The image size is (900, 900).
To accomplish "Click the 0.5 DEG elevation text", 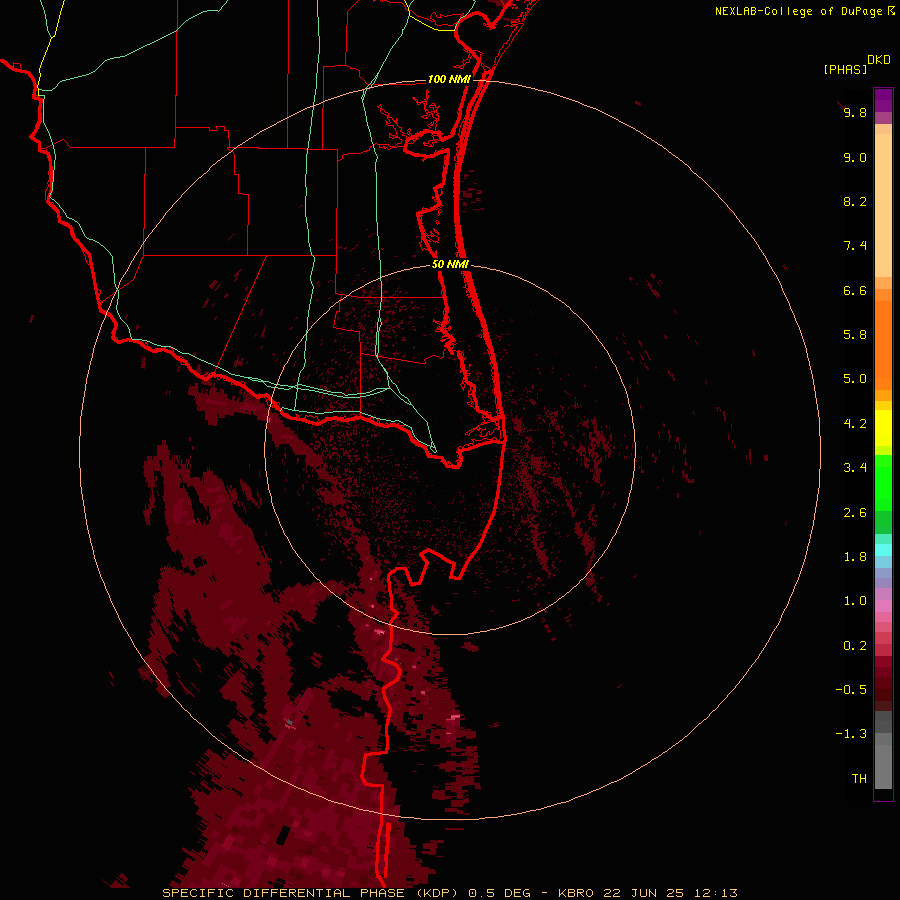I will pos(501,893).
